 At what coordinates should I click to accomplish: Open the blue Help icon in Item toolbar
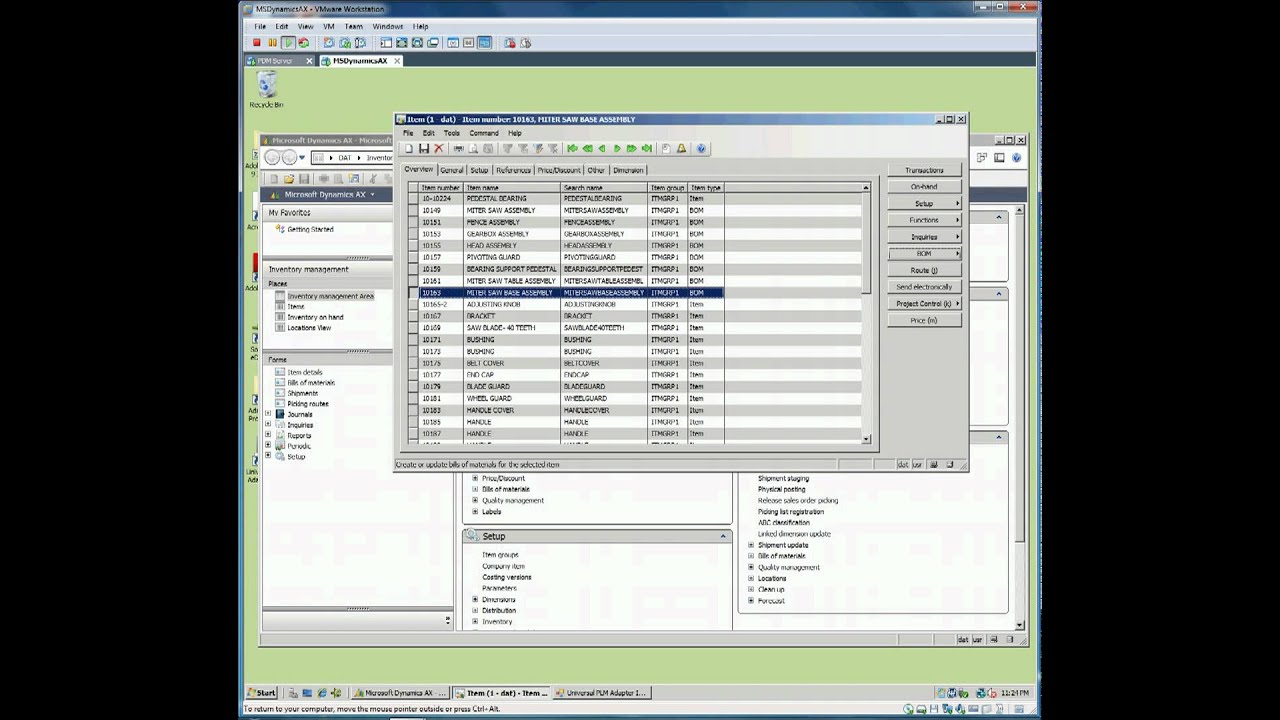701,149
